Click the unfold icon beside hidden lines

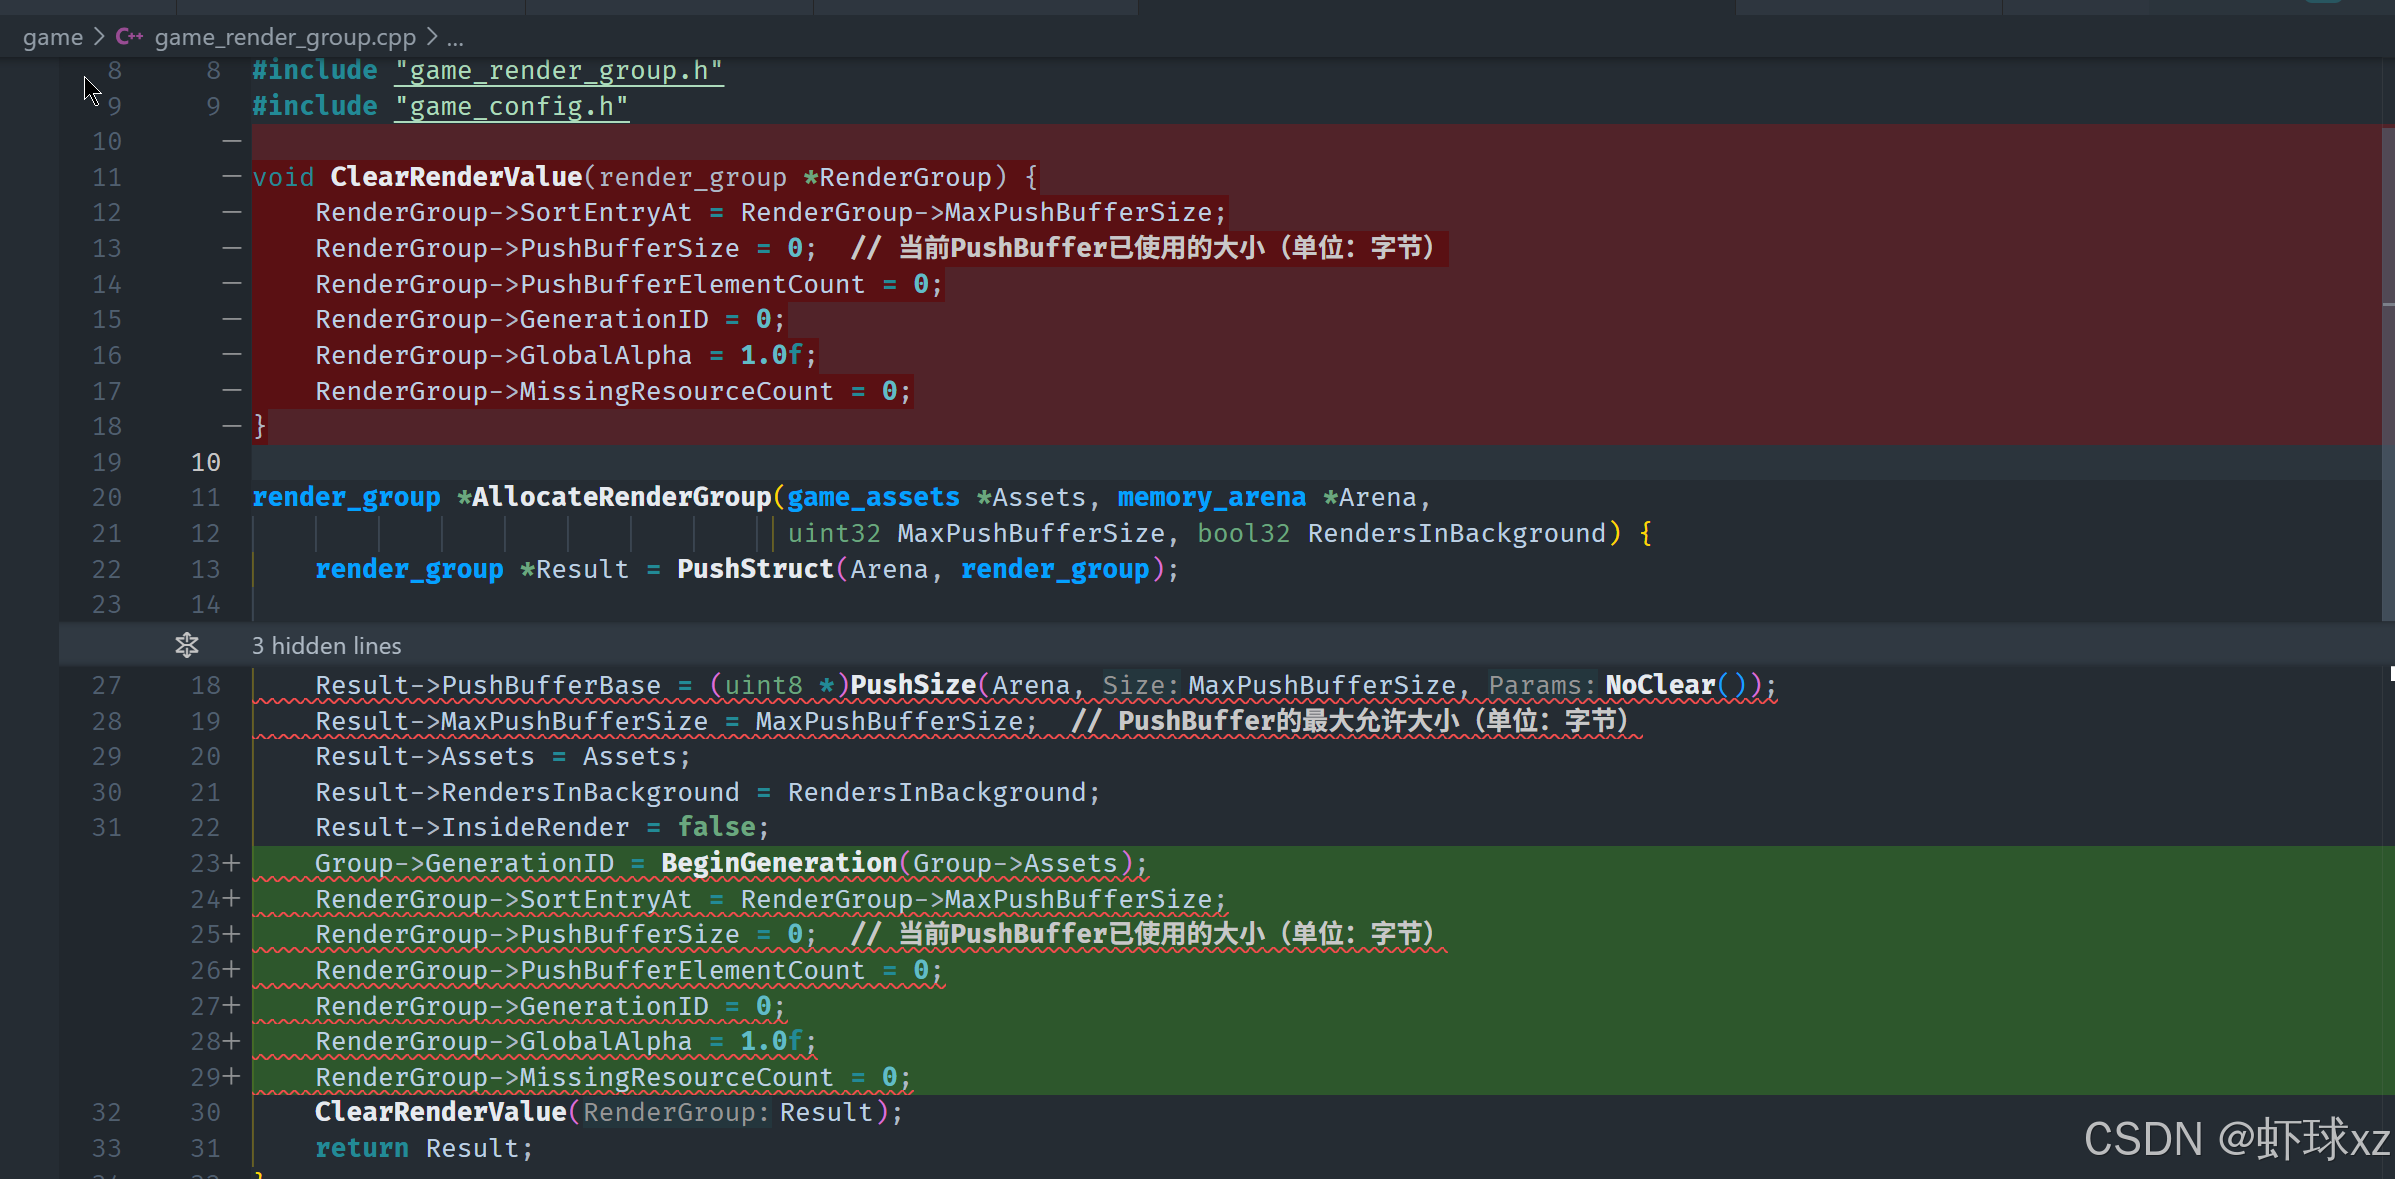(x=187, y=646)
